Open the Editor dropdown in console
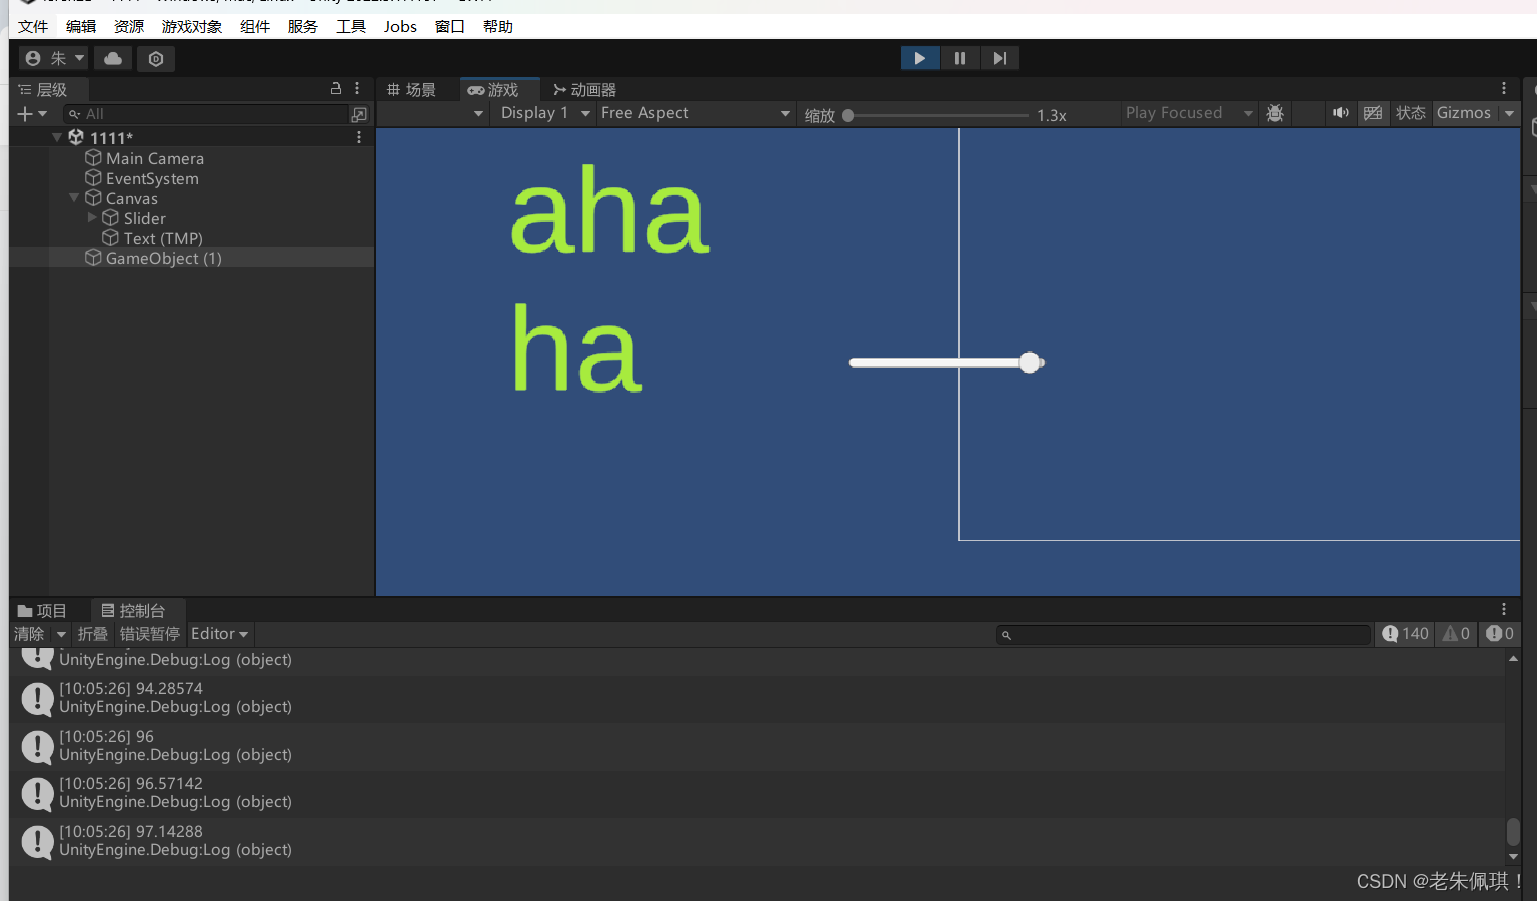 220,634
